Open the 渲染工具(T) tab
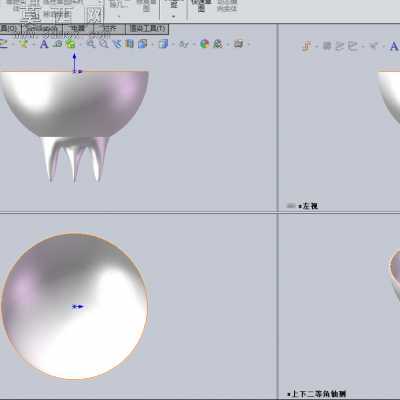Image resolution: width=400 pixels, height=400 pixels. 147,29
